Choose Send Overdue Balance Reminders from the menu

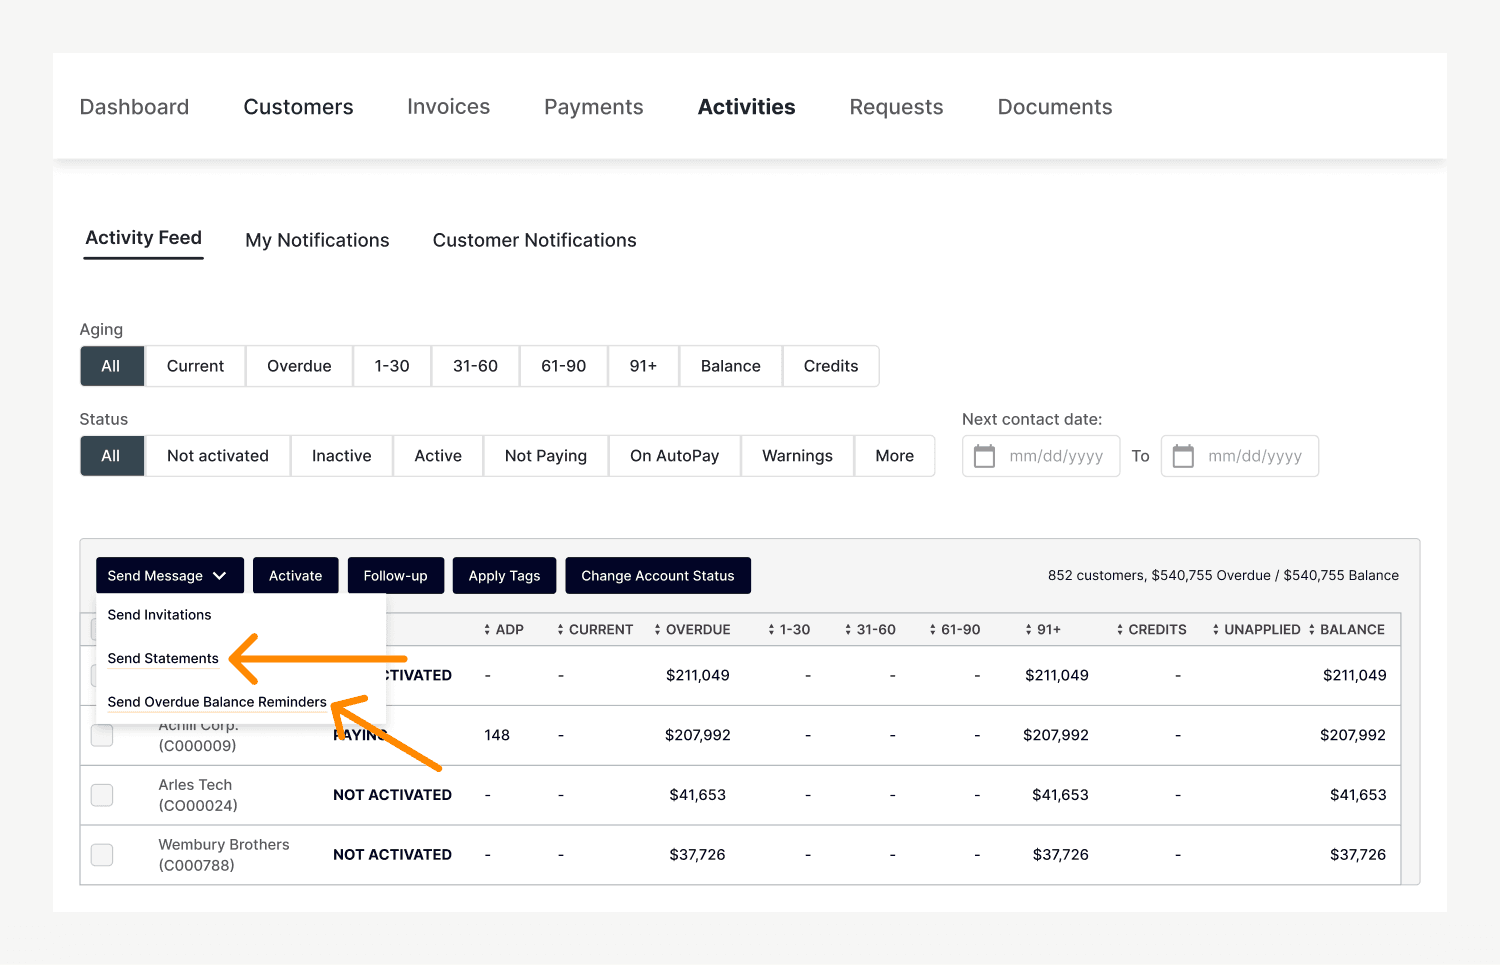[x=217, y=702]
